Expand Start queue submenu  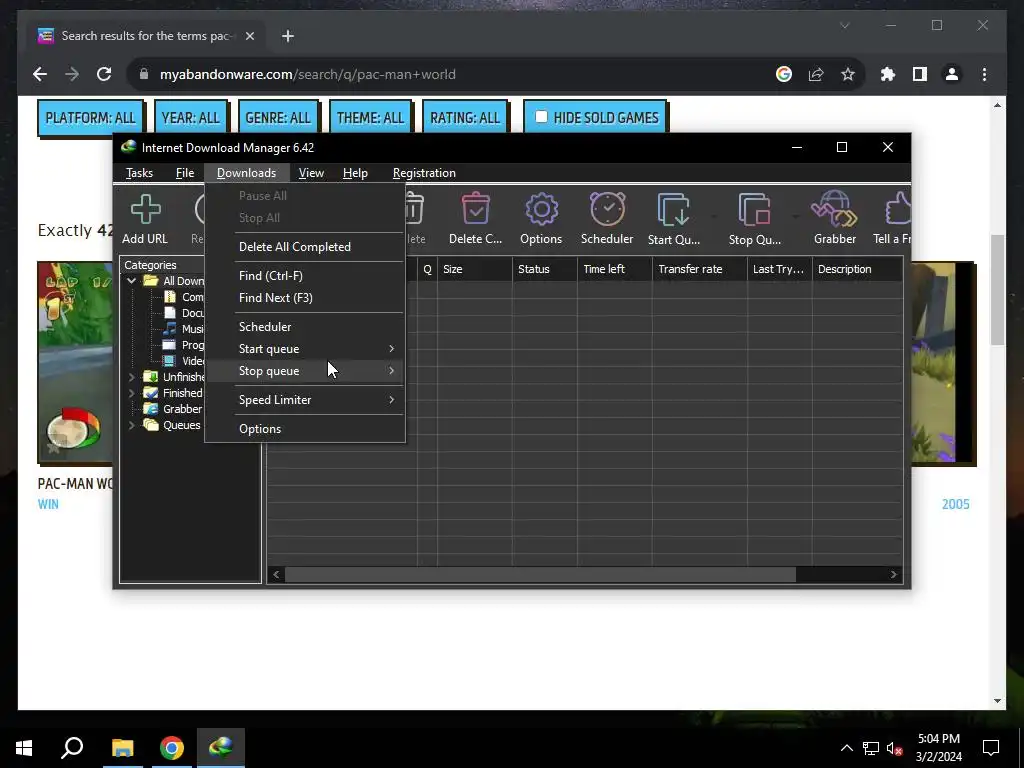coord(305,349)
